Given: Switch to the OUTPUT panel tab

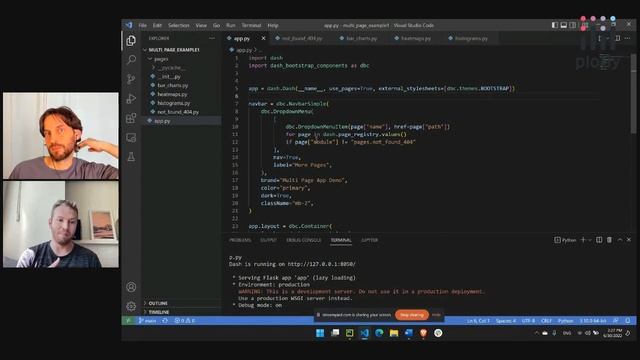Looking at the screenshot, I should pos(268,240).
